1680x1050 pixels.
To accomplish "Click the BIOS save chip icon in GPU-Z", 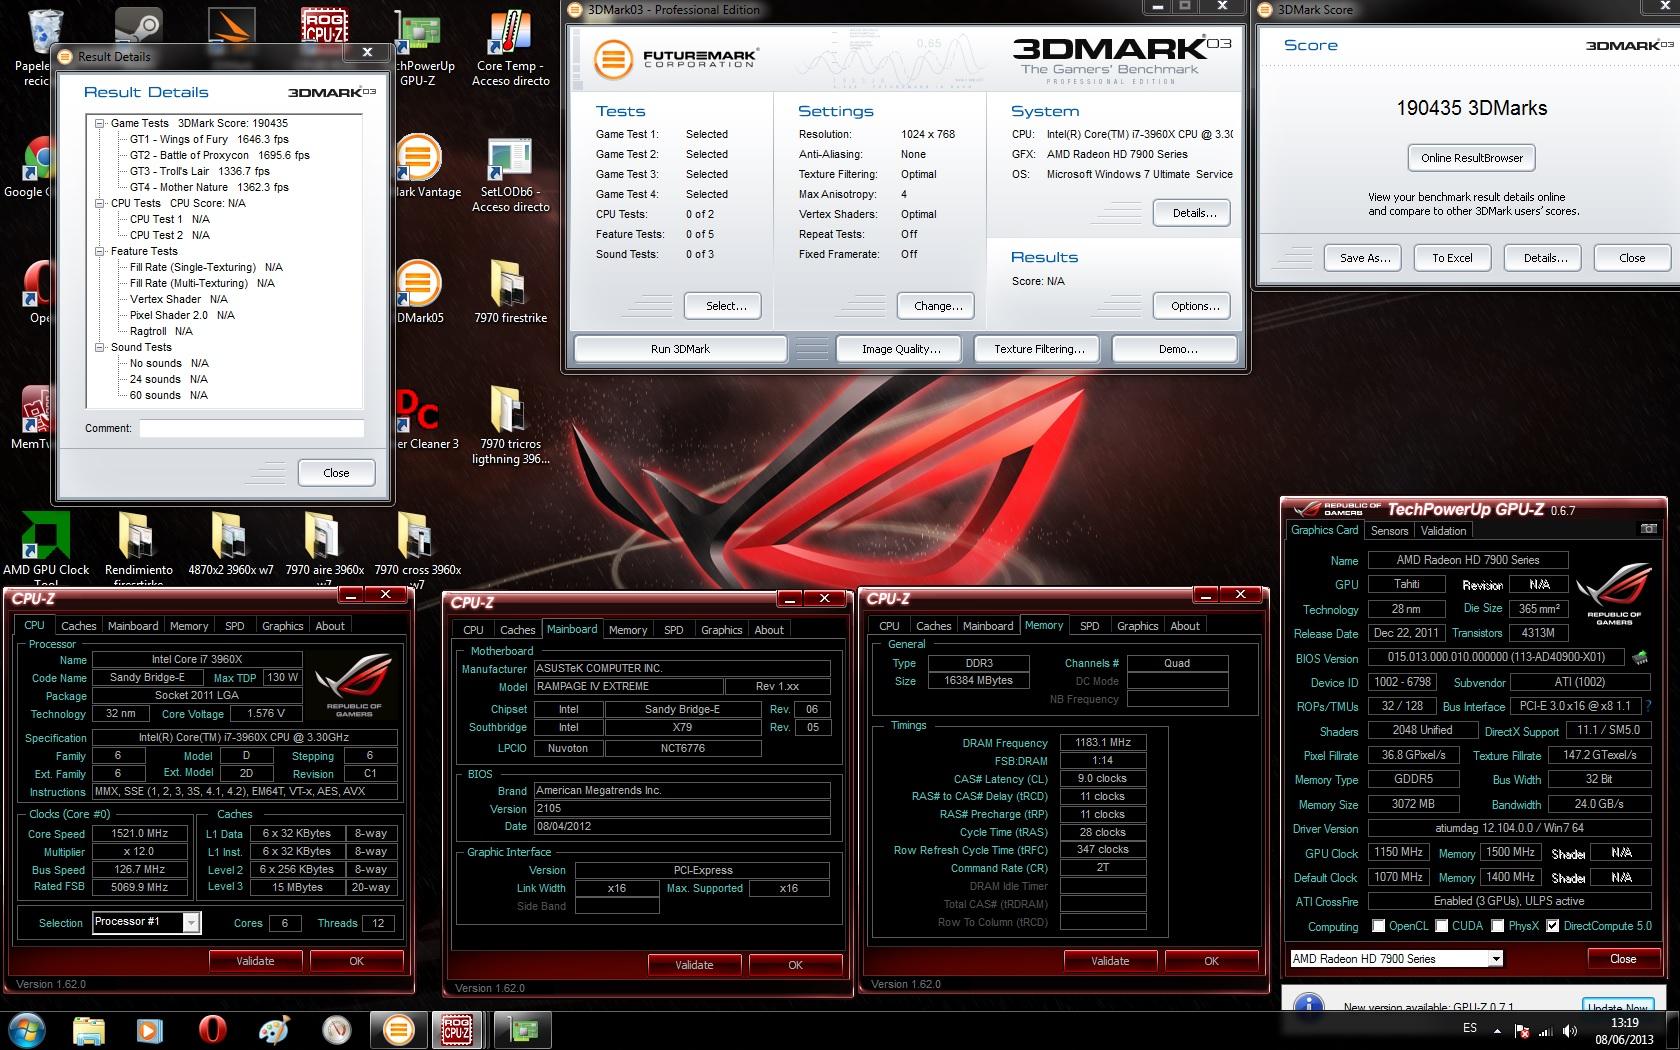I will pyautogui.click(x=1639, y=658).
